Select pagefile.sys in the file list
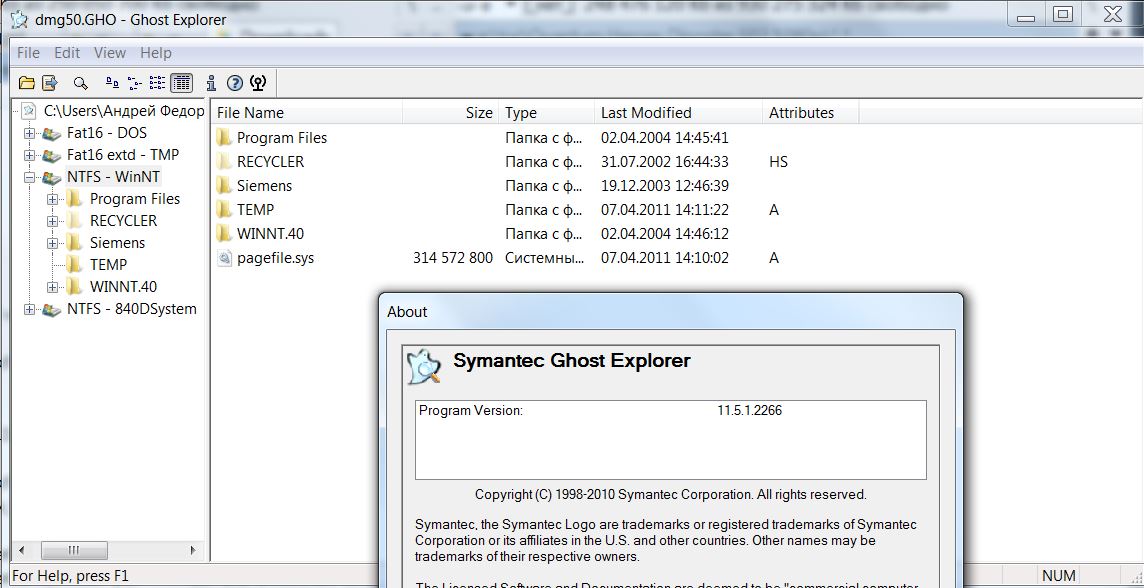This screenshot has height=588, width=1144. (x=275, y=258)
